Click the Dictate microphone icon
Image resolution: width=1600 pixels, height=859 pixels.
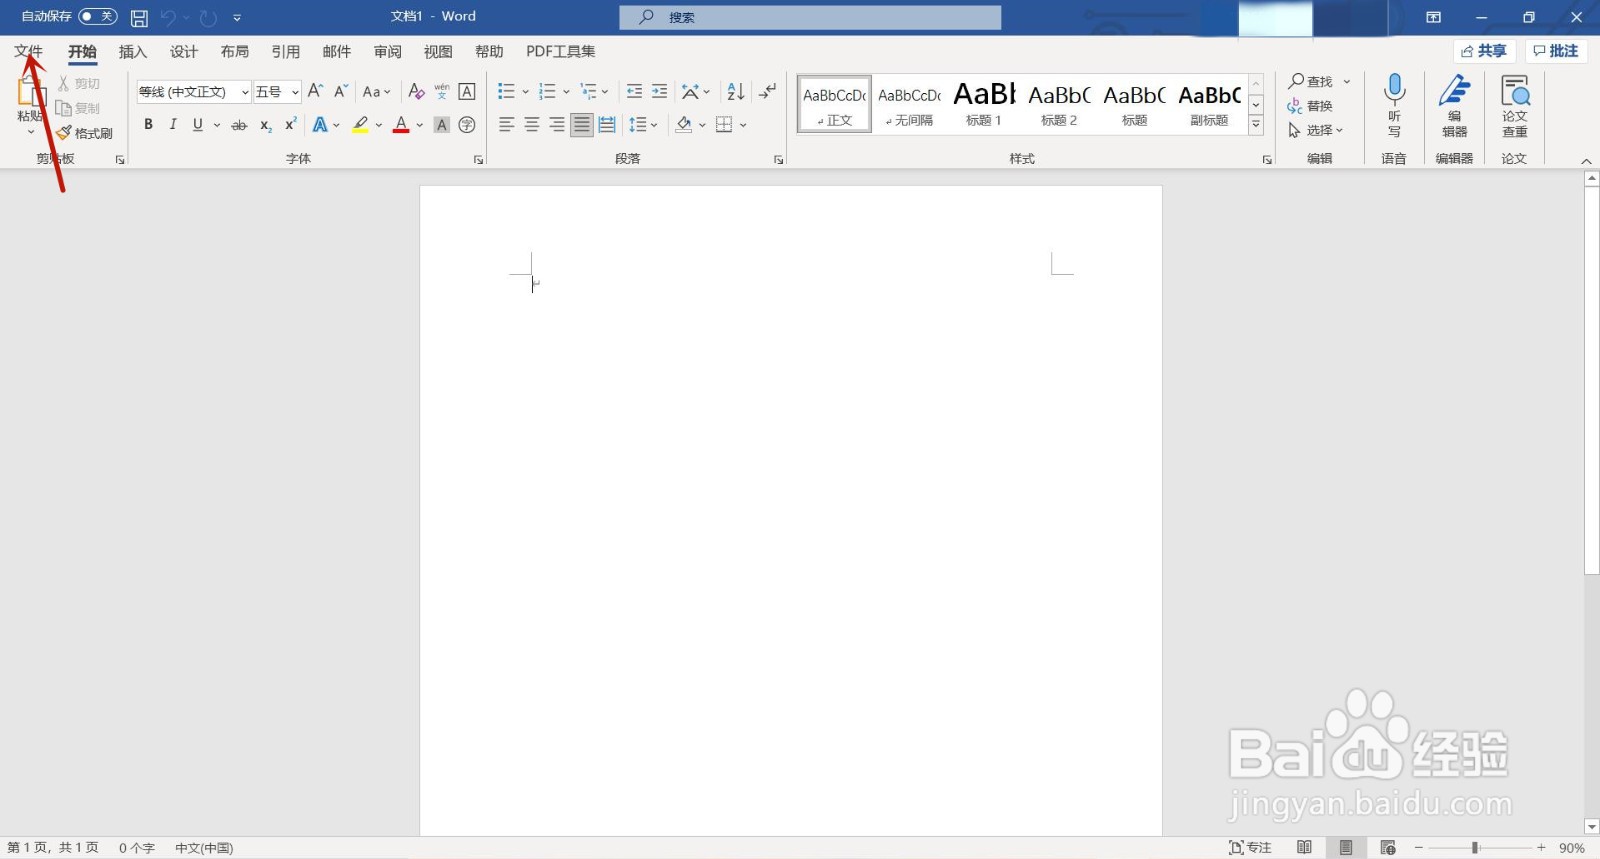1394,91
